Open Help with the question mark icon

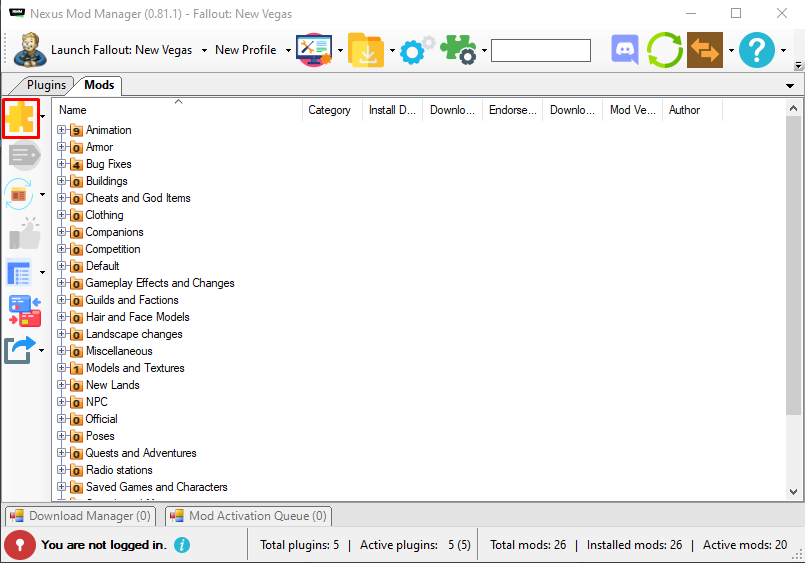pos(757,50)
